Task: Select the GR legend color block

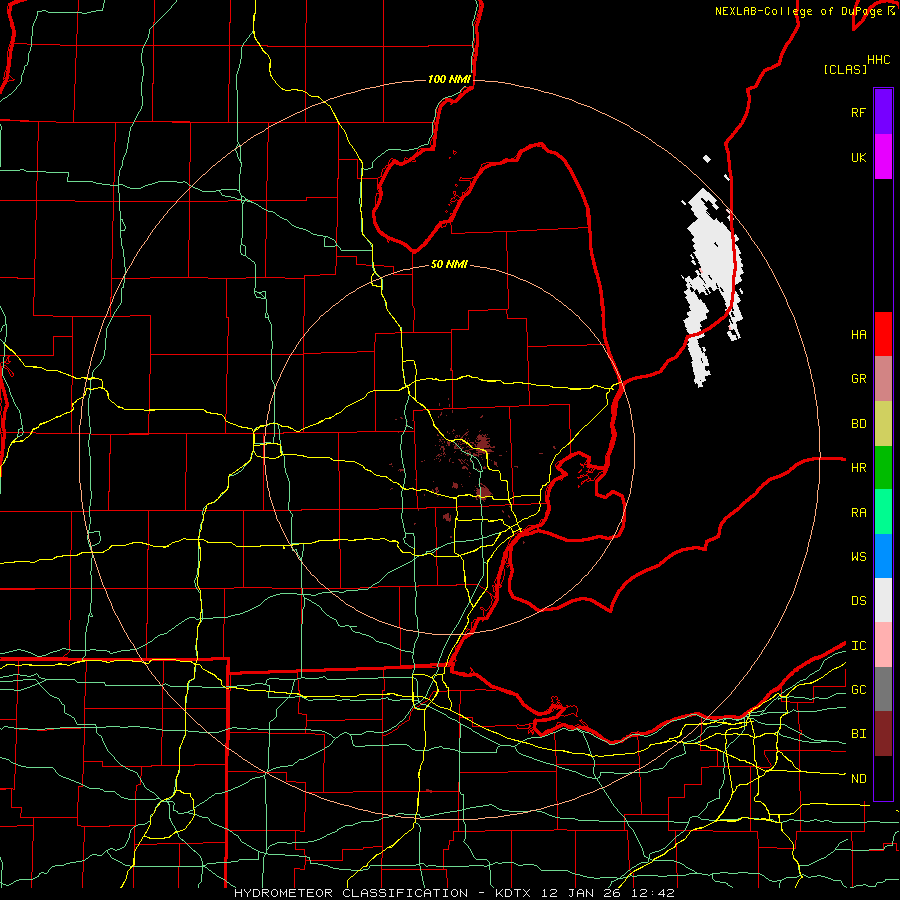Action: click(883, 379)
